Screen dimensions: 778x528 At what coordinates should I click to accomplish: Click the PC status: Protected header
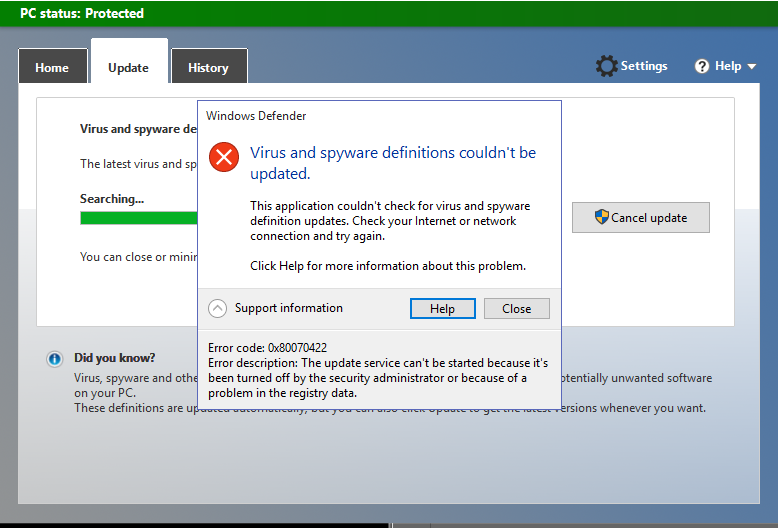click(82, 13)
